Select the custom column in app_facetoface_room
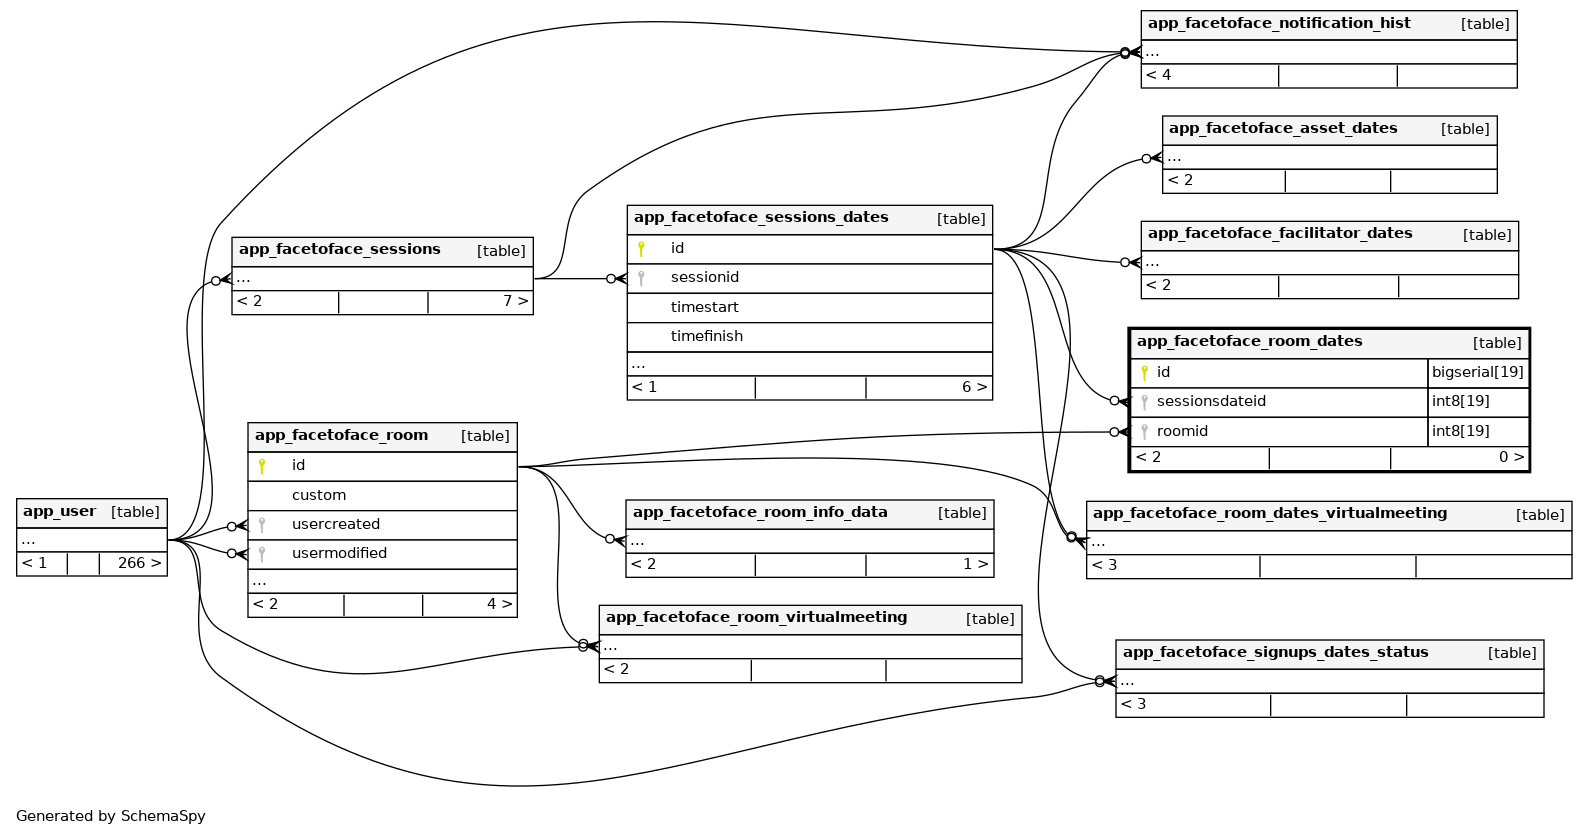 coord(319,495)
